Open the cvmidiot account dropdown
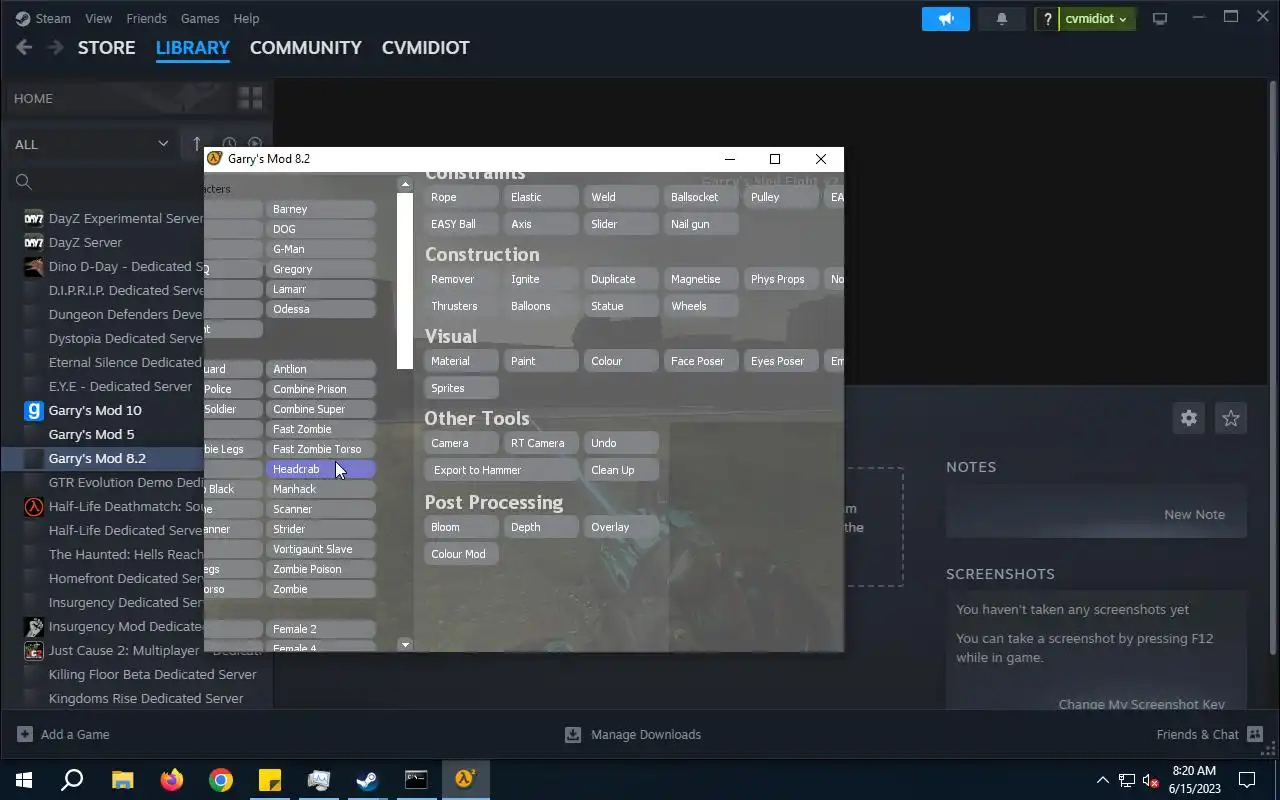 [x=1096, y=19]
